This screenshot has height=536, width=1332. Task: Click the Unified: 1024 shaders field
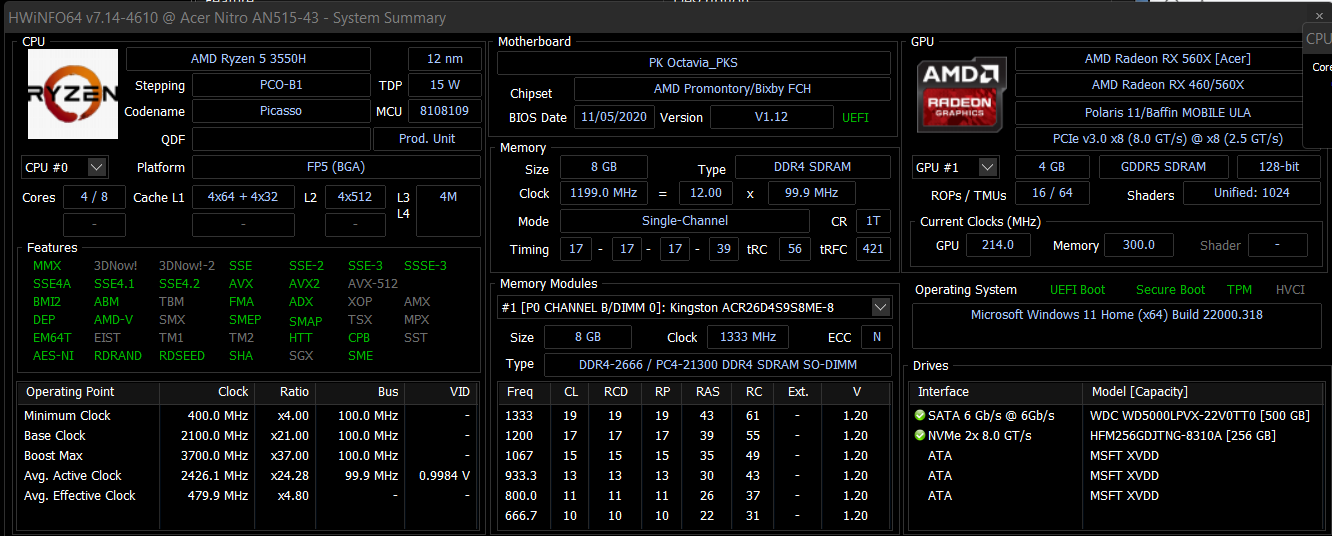click(x=1252, y=193)
